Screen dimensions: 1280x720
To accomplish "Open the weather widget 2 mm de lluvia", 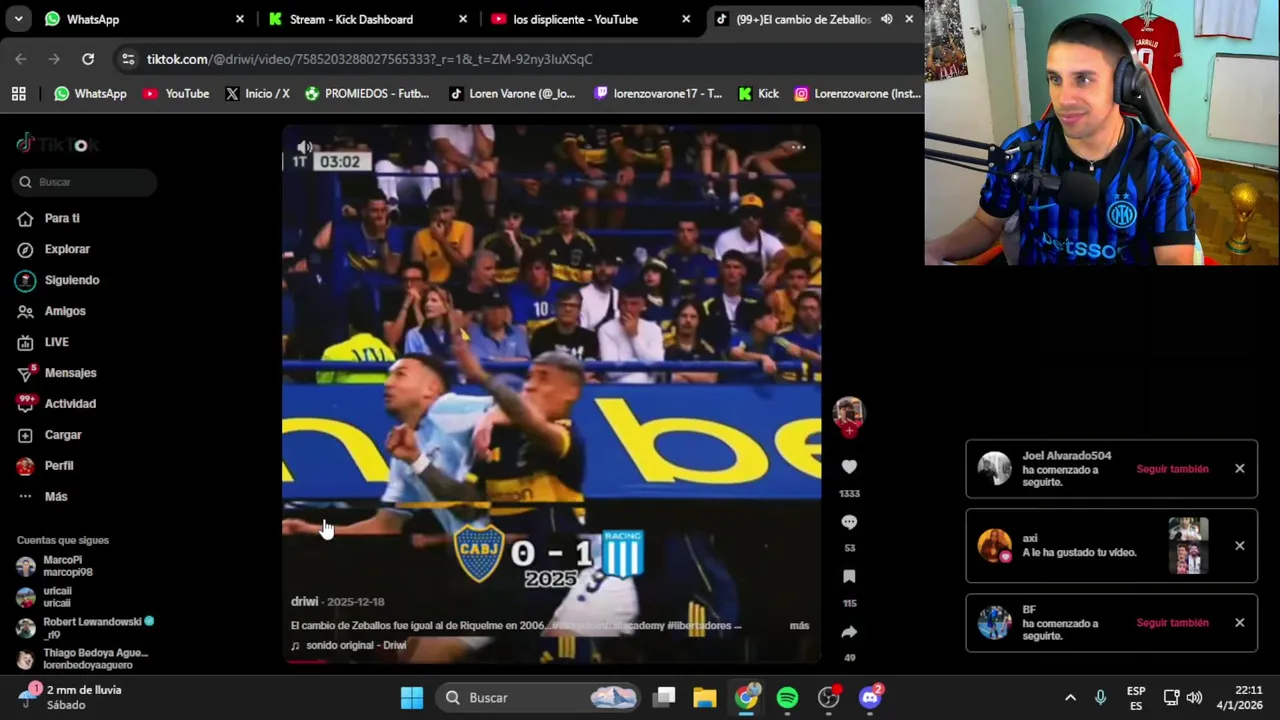I will tap(70, 697).
